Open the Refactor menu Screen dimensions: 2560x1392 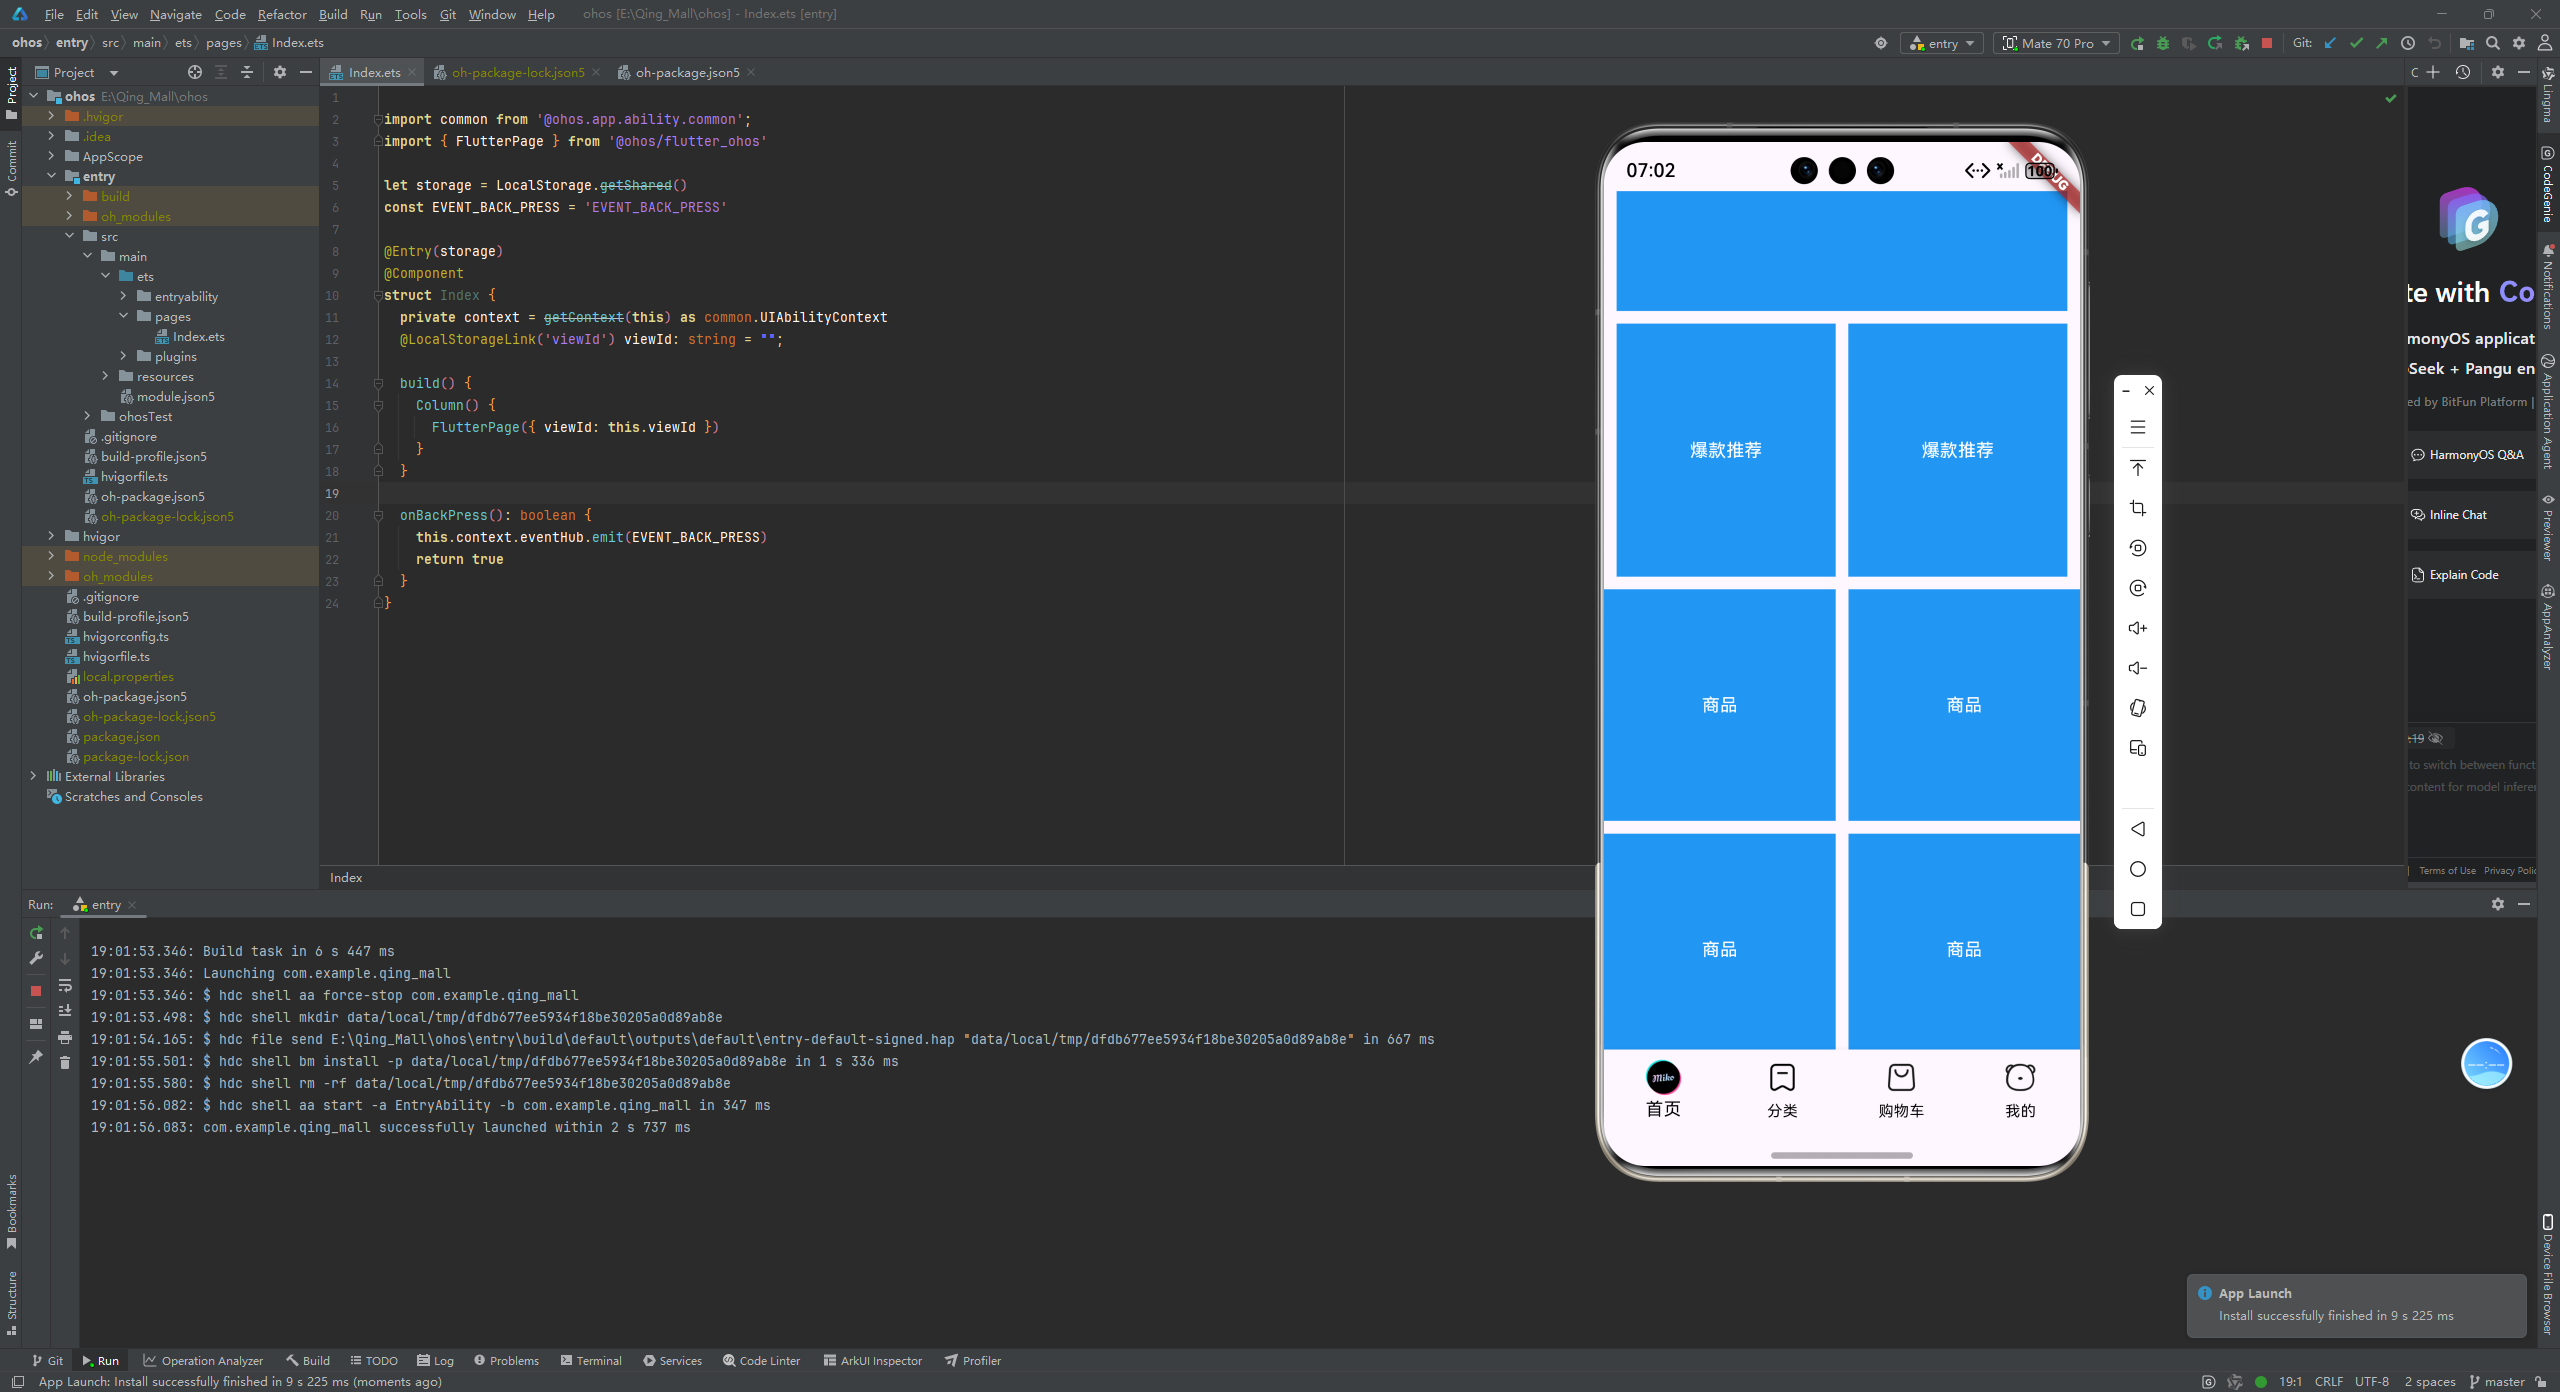click(x=281, y=14)
